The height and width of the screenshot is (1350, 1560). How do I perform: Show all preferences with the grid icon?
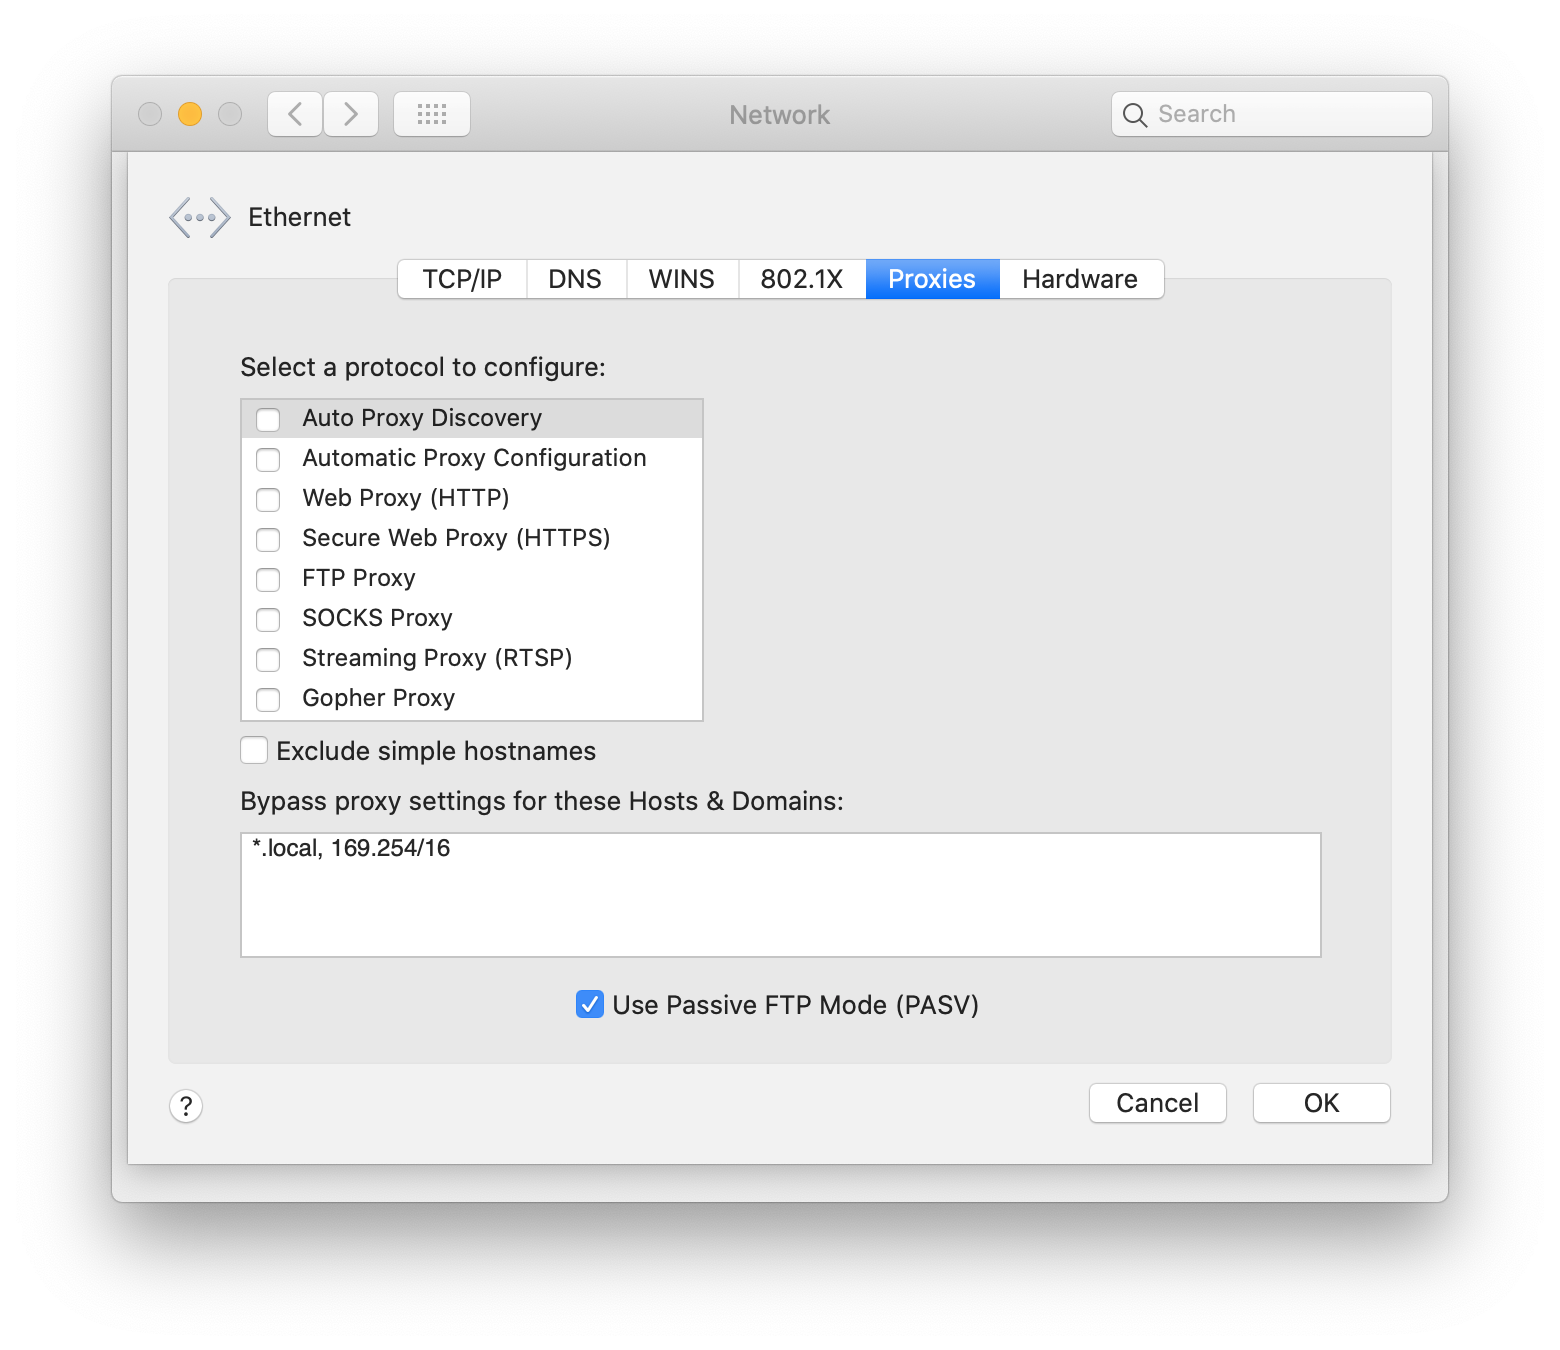pos(432,114)
